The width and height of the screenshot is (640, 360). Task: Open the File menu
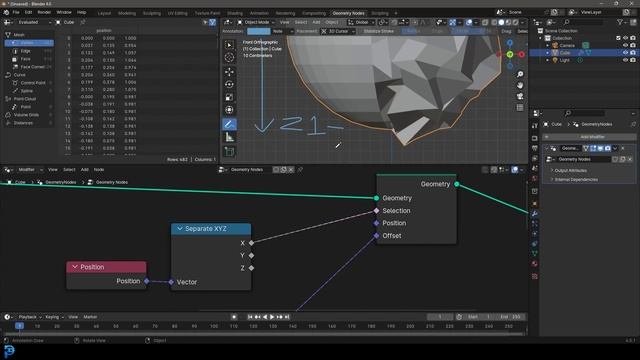[x=16, y=12]
